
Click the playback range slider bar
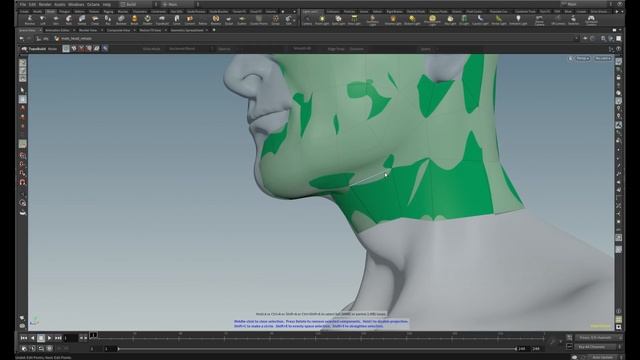coord(316,349)
